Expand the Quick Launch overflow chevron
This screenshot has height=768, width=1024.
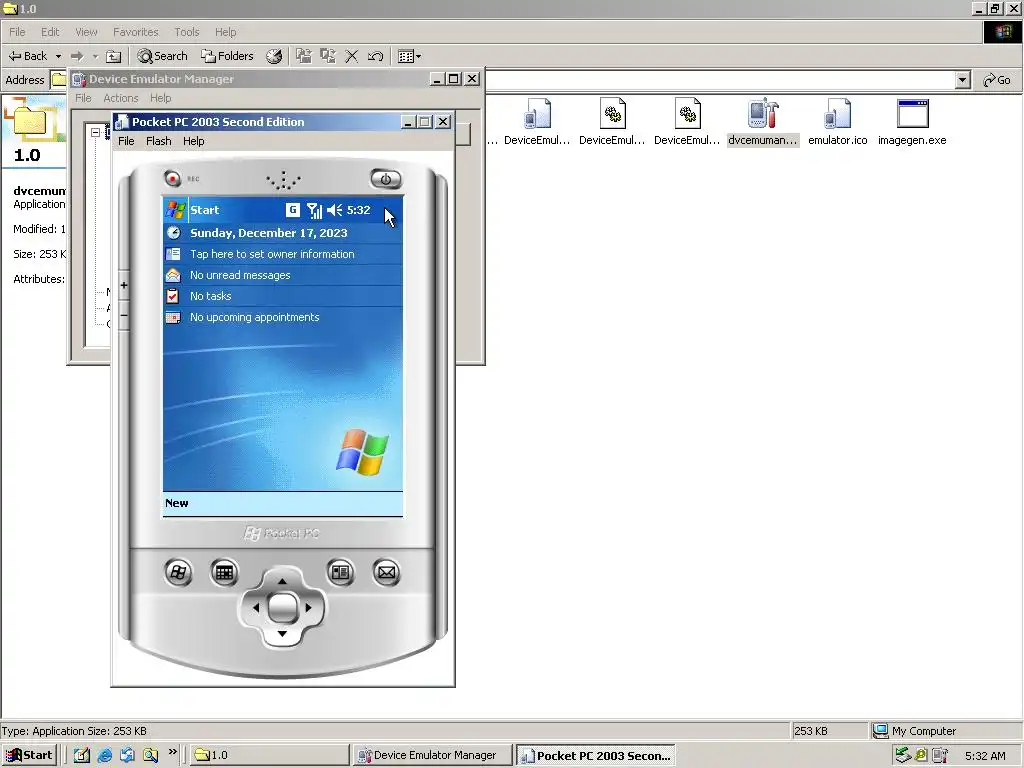tap(172, 752)
